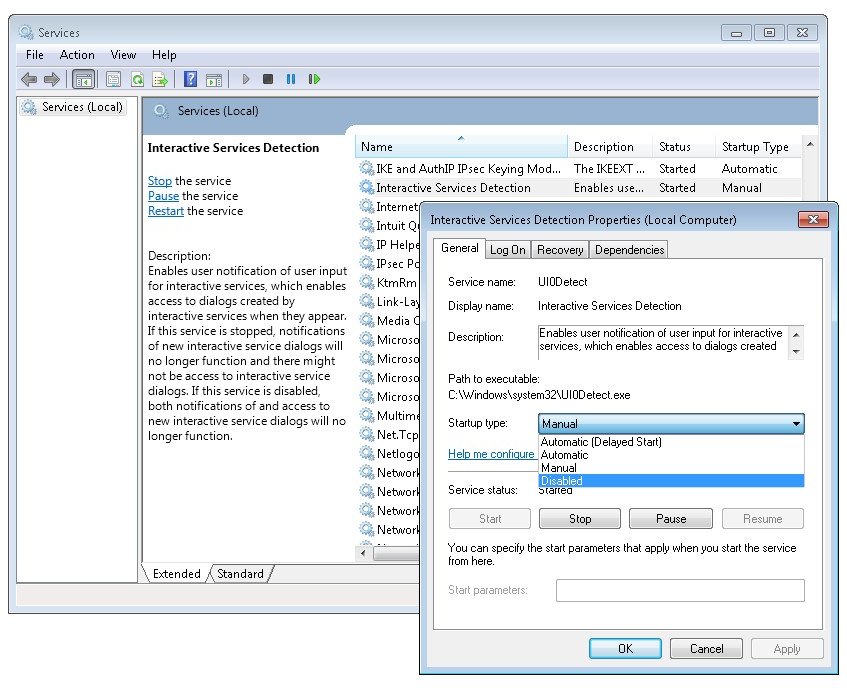This screenshot has width=847, height=688.
Task: Click the toolbar Stop Service square icon
Action: 268,79
